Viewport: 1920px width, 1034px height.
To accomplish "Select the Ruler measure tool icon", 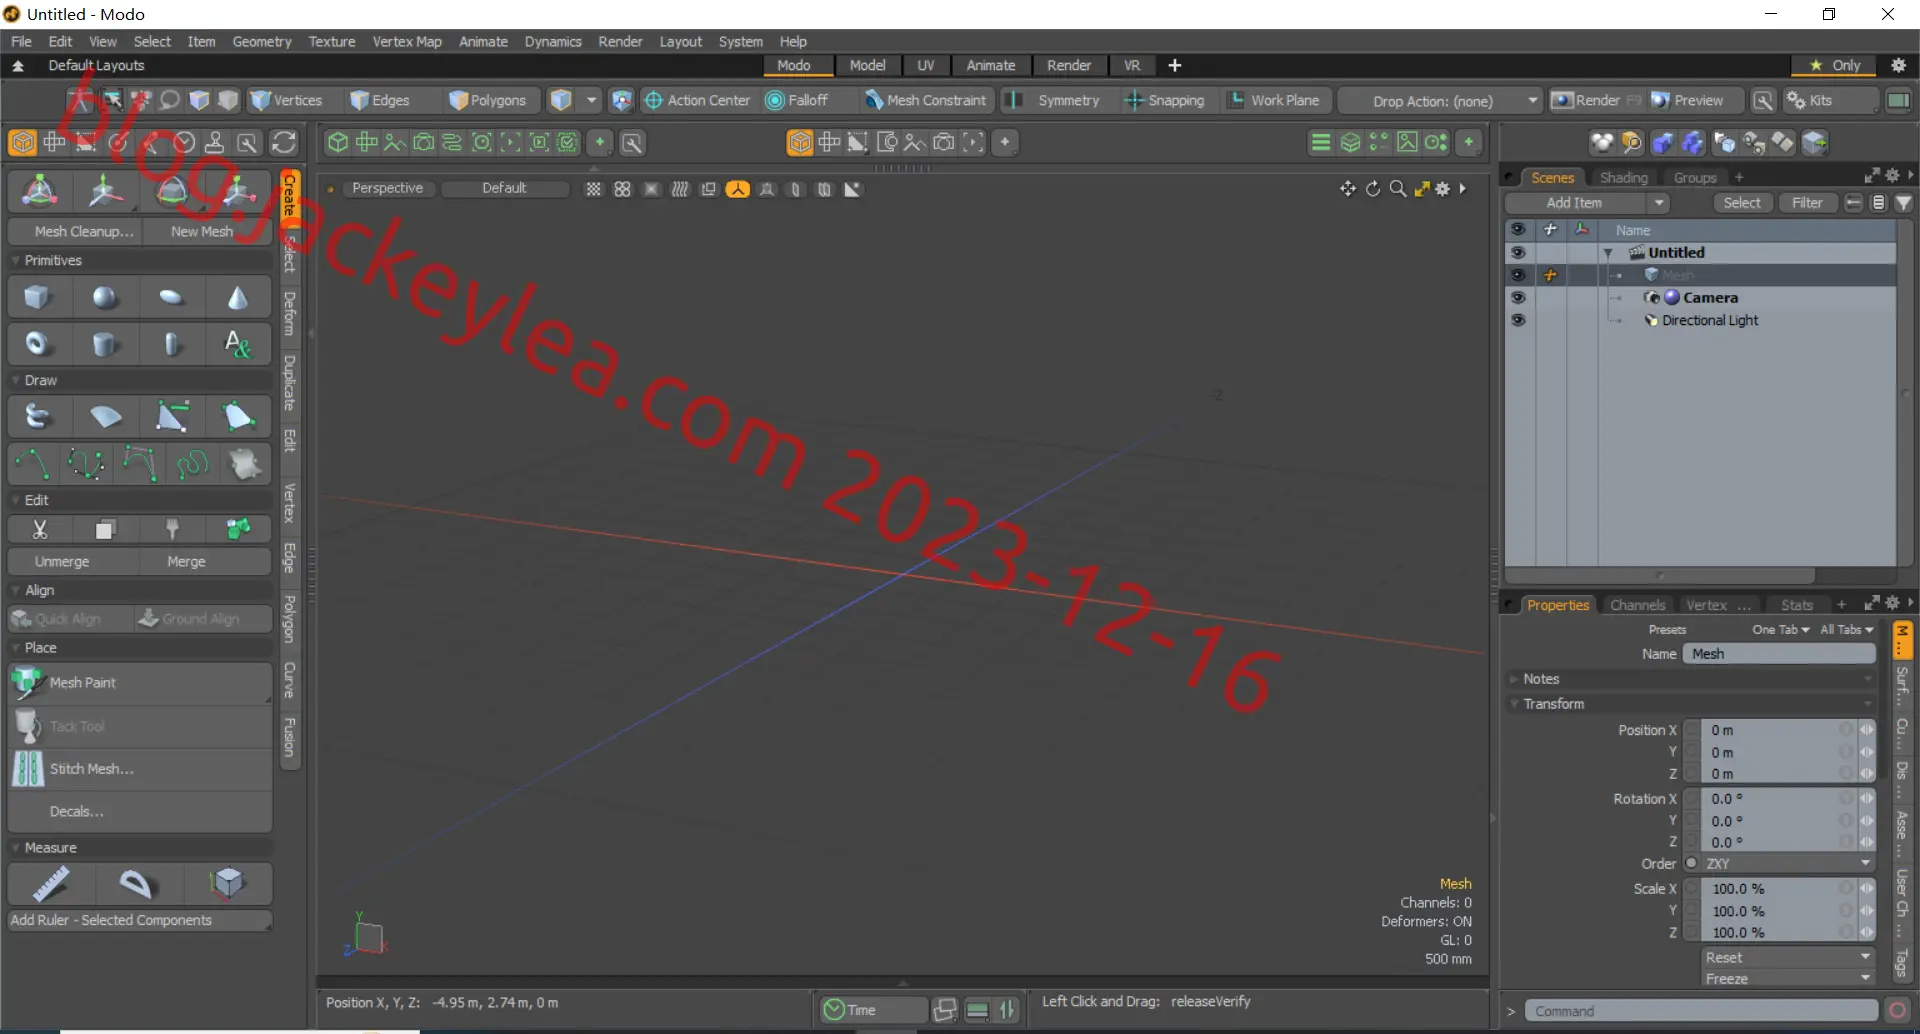I will coord(51,884).
